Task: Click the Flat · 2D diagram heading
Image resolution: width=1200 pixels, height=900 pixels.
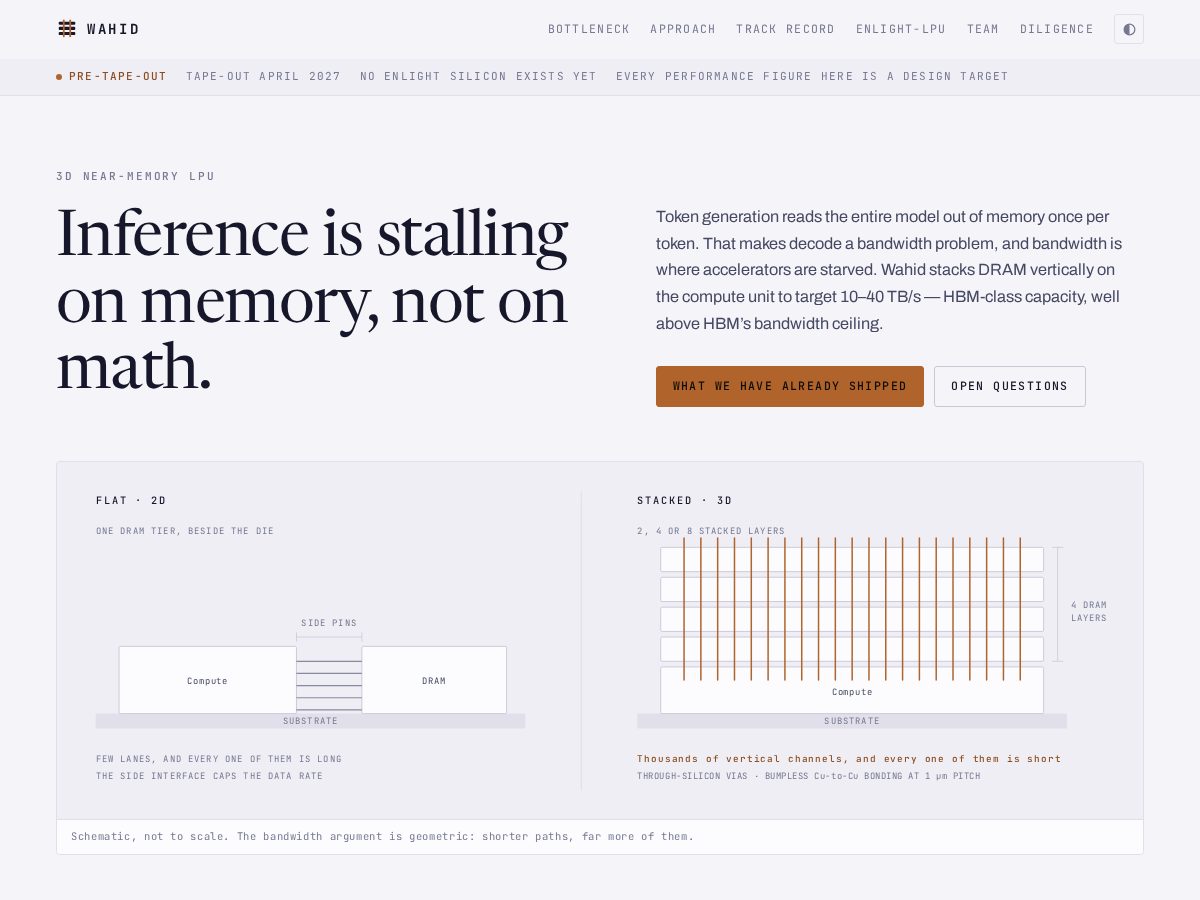Action: coord(131,500)
